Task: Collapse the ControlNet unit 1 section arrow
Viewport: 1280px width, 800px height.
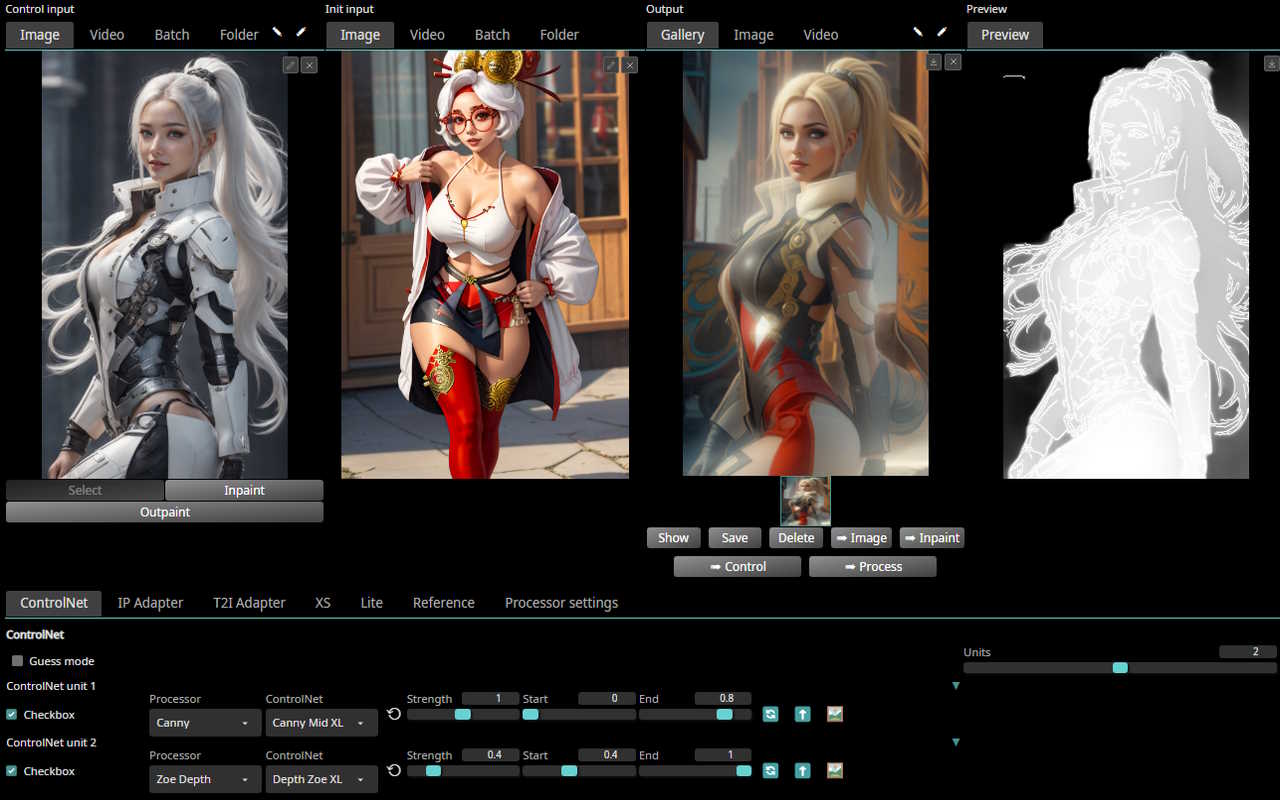Action: tap(955, 686)
